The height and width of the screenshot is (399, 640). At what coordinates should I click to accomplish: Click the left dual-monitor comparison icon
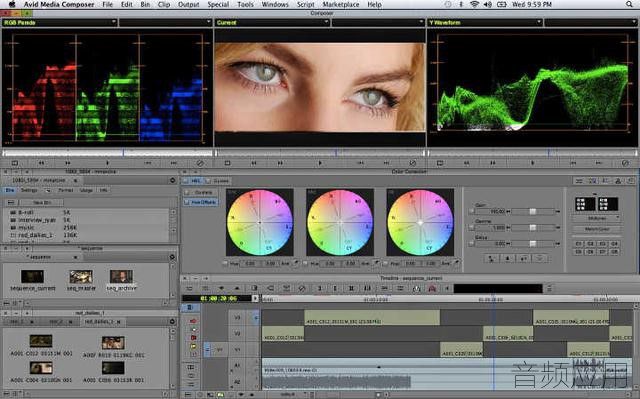(x=585, y=204)
